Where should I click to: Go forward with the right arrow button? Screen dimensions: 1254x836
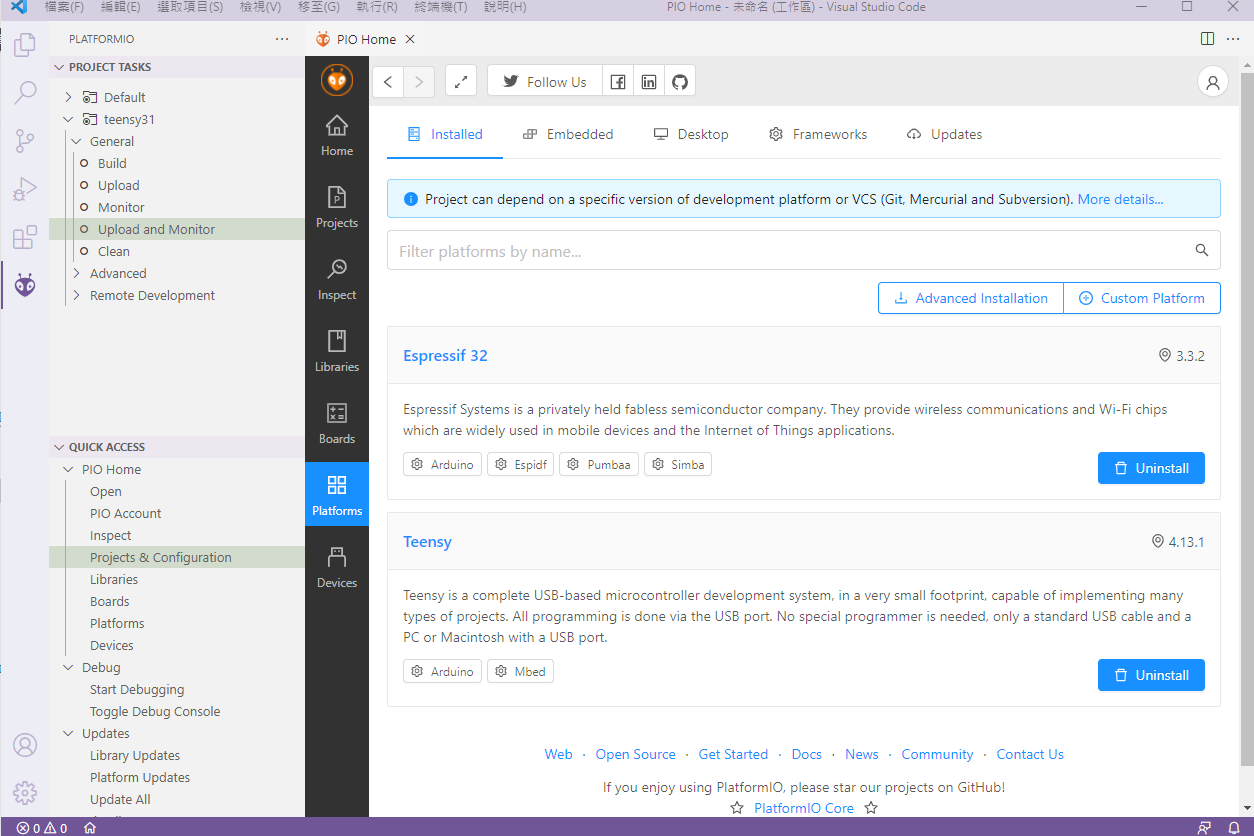419,82
